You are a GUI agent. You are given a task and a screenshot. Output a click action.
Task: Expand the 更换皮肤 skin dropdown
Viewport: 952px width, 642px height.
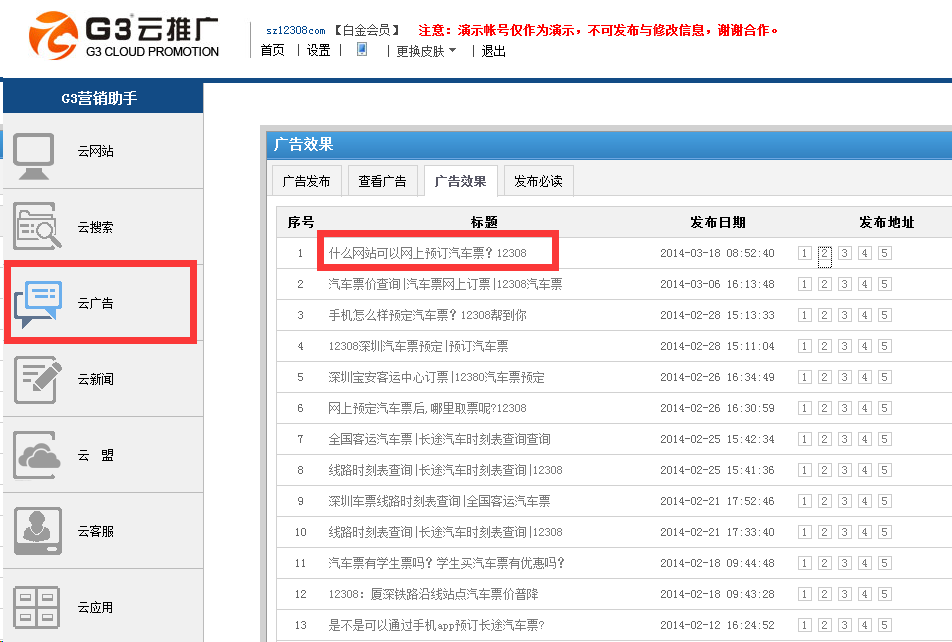tap(426, 51)
